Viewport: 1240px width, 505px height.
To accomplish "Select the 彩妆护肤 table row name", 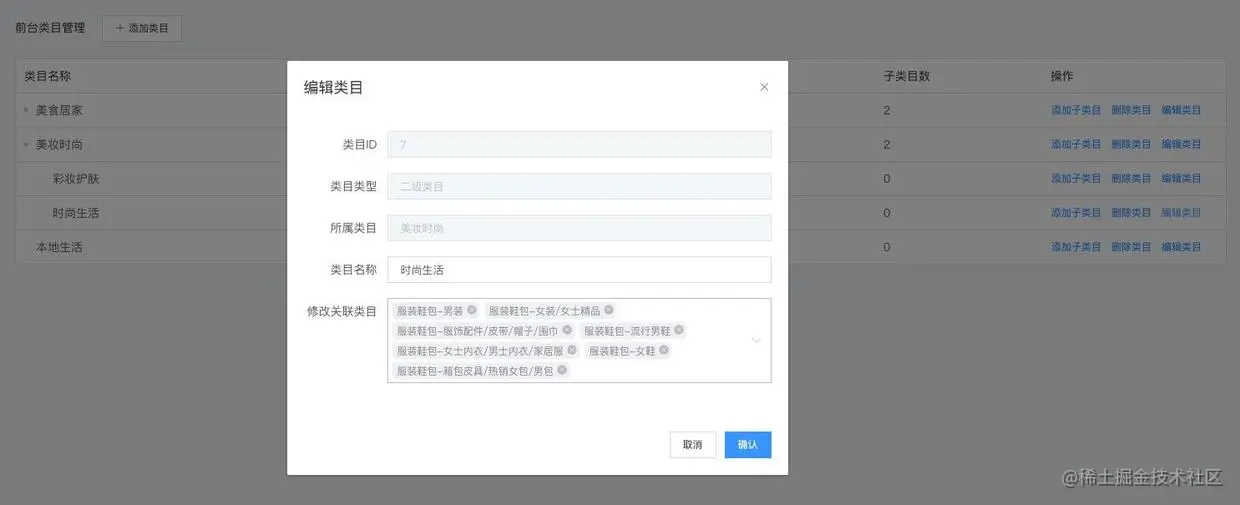I will 76,179.
